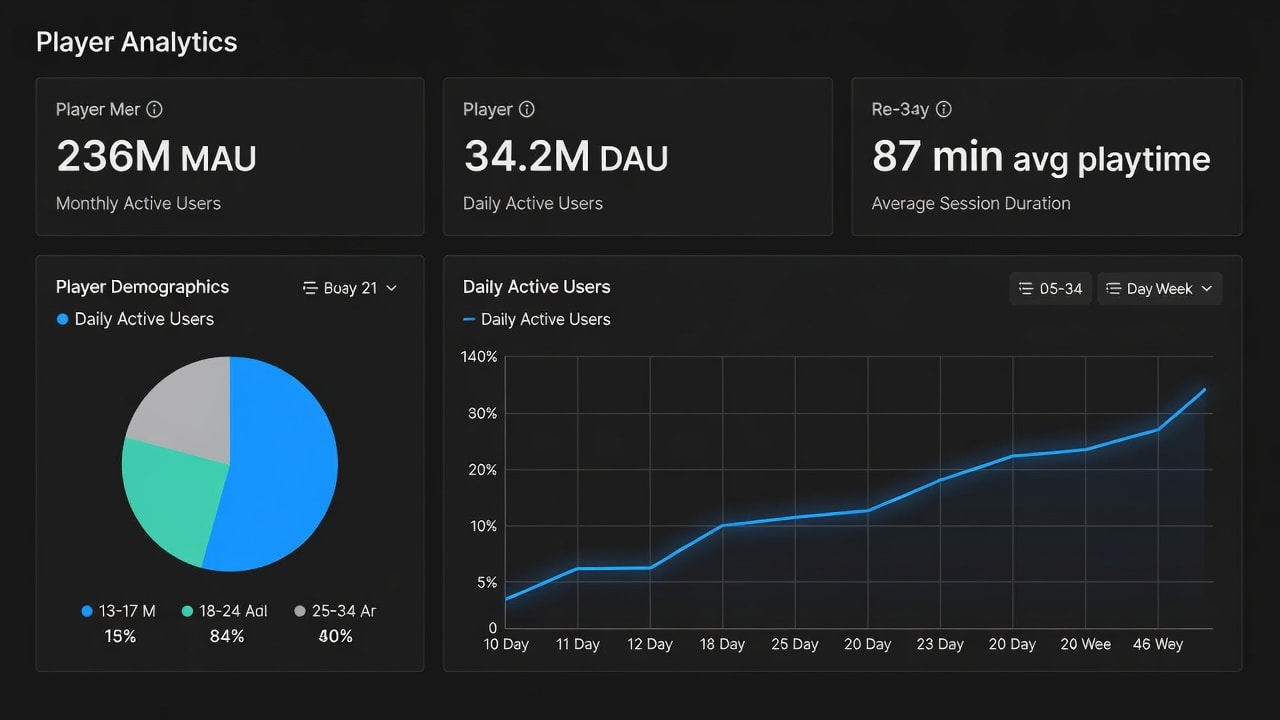Click the 5% y-axis label
This screenshot has width=1280, height=720.
pos(487,582)
